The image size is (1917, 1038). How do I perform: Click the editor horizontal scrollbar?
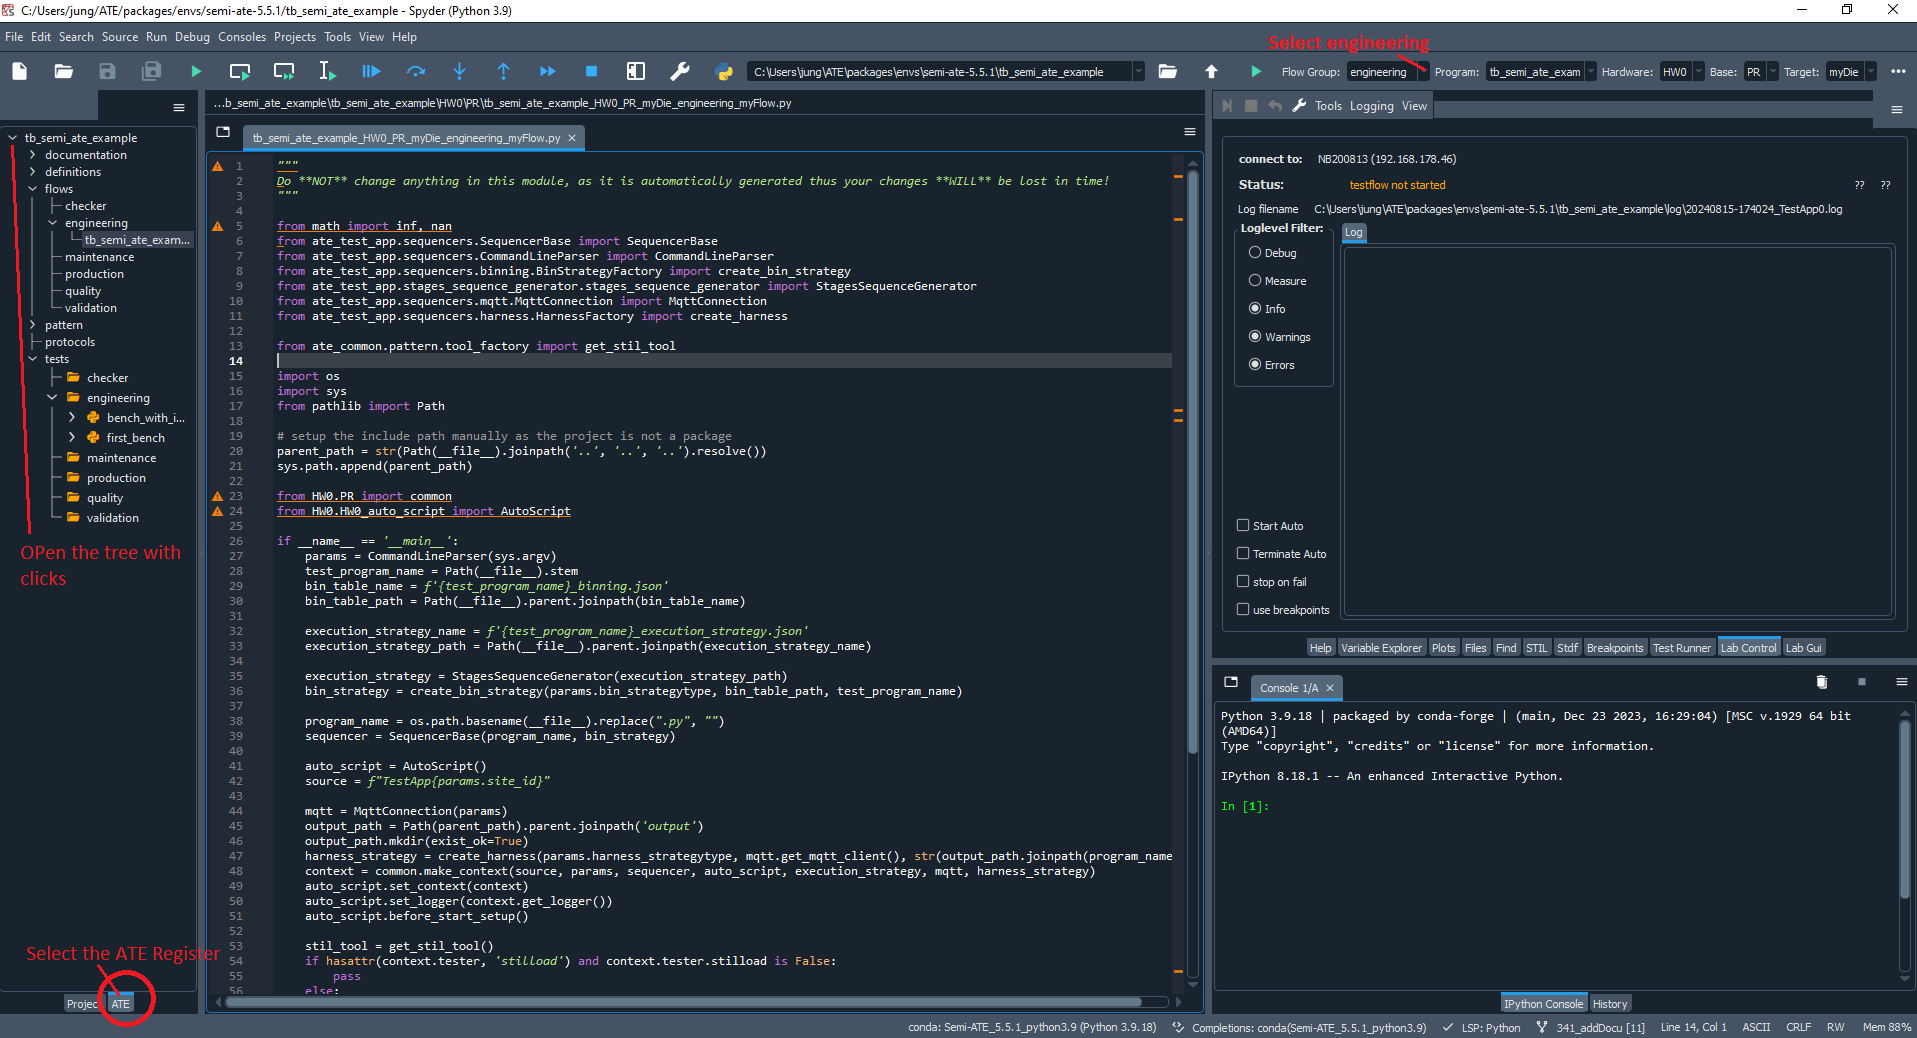684,1001
